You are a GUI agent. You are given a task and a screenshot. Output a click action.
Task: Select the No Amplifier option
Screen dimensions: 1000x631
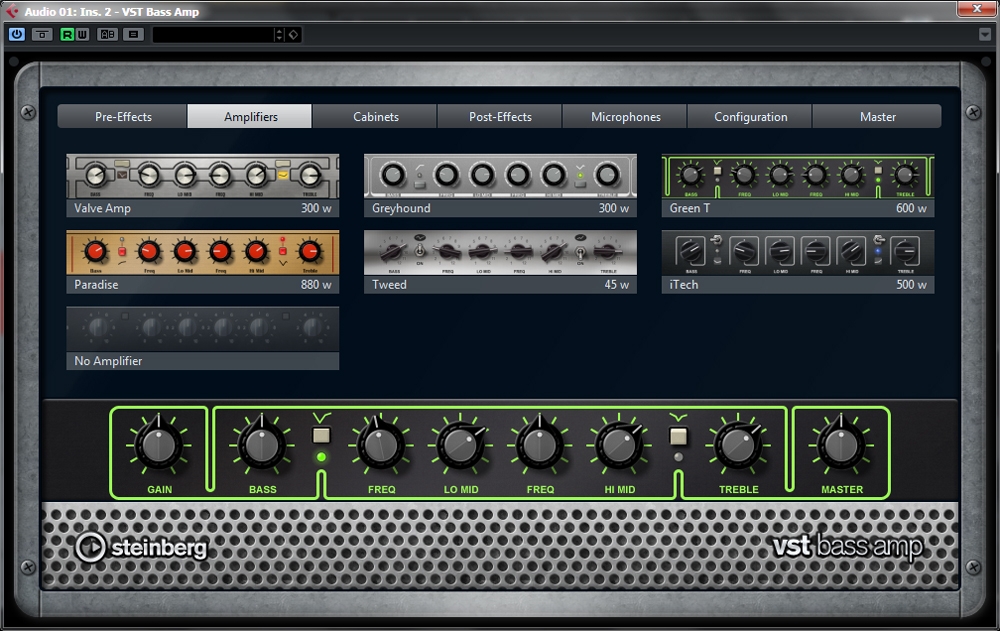click(203, 338)
